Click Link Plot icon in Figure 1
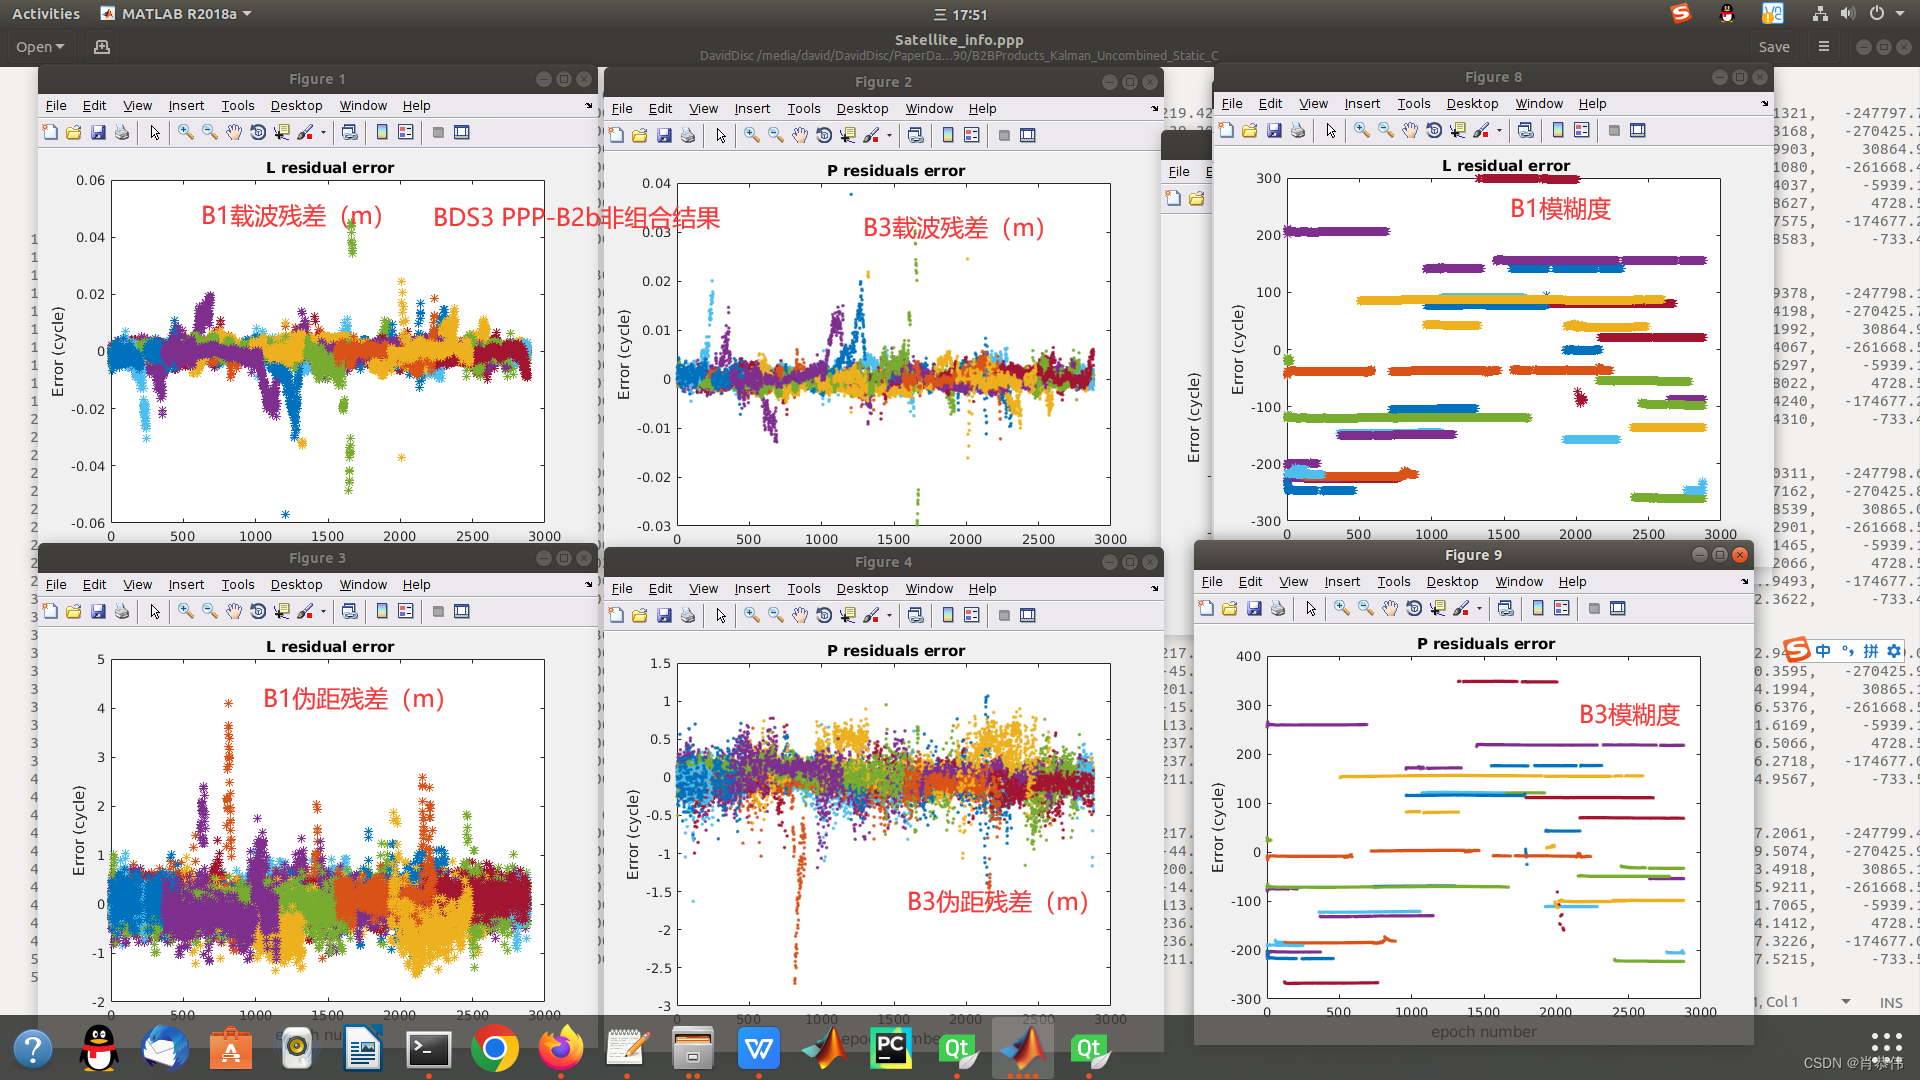The image size is (1920, 1080). coord(349,132)
